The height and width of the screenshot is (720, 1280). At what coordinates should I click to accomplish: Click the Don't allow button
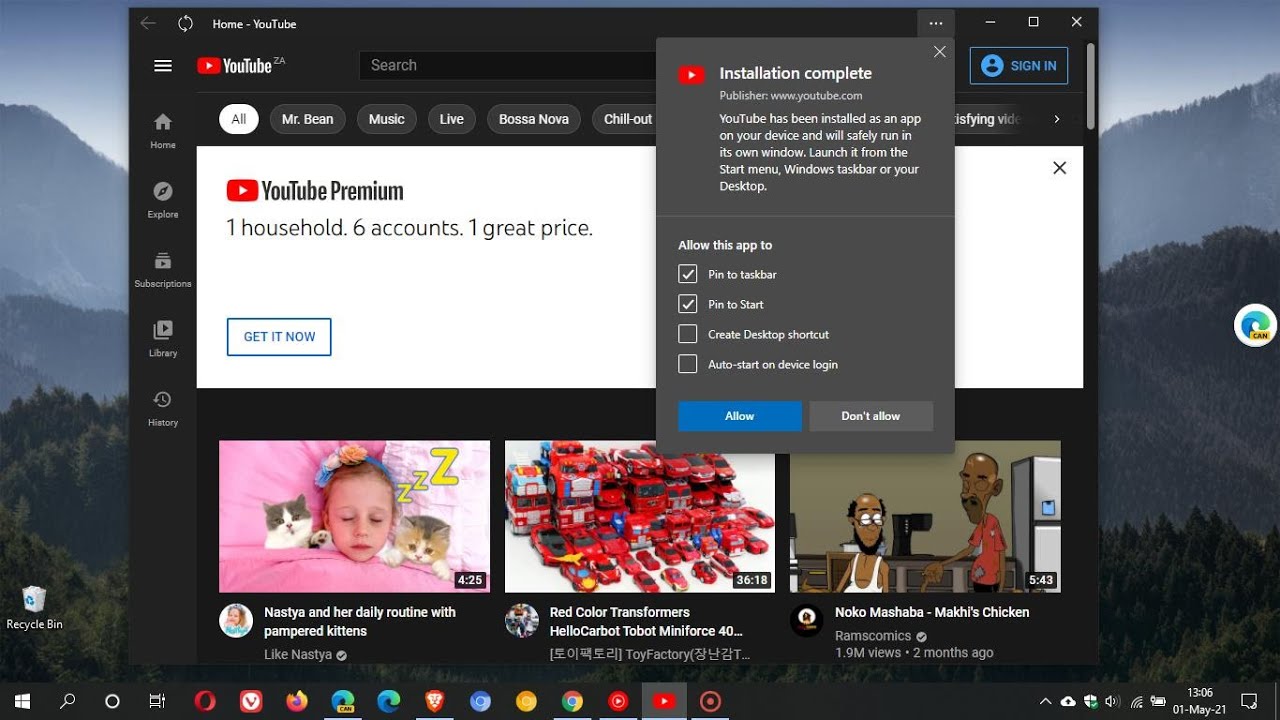871,416
